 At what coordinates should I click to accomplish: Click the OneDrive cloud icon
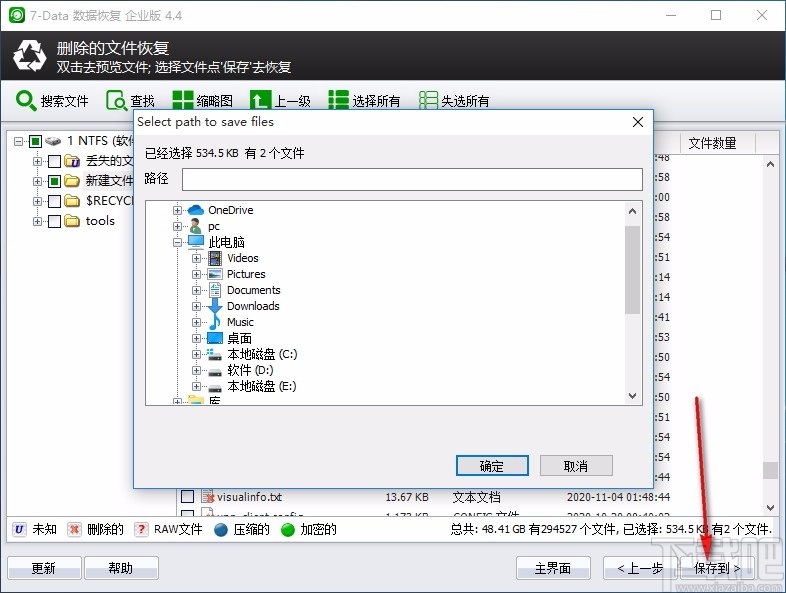195,210
